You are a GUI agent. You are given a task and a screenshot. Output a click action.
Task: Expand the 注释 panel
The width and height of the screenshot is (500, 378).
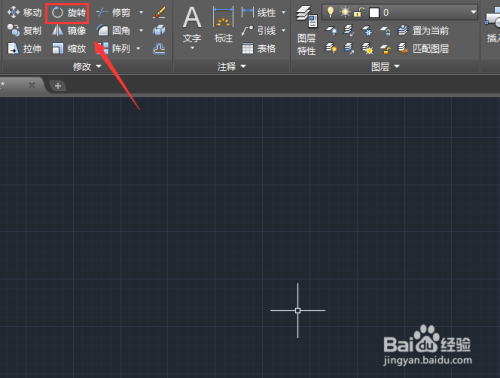[232, 67]
